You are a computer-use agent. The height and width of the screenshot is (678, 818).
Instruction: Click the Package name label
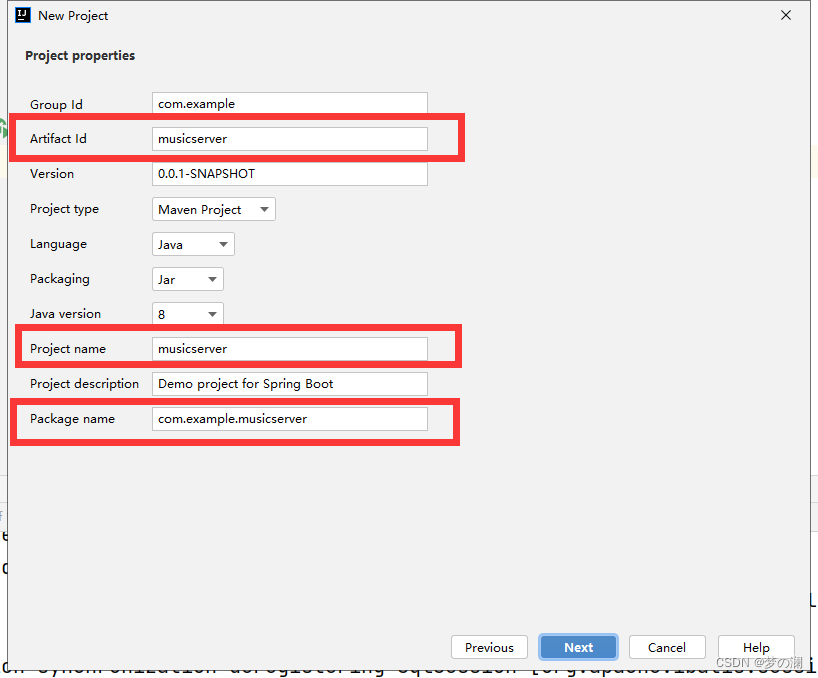click(72, 419)
